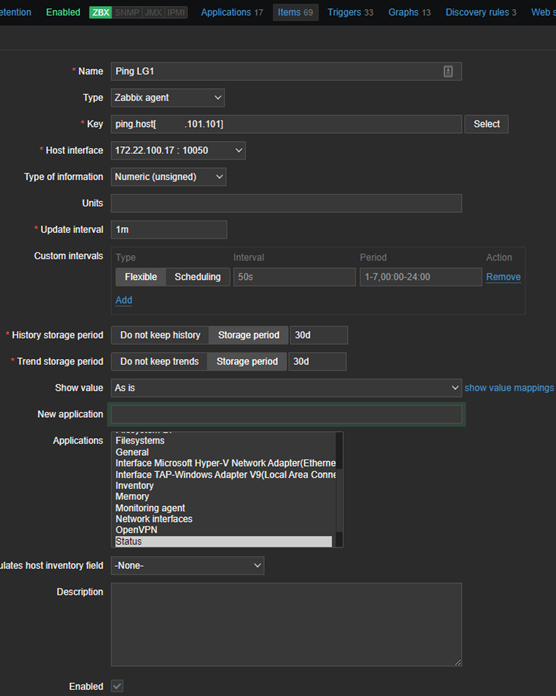Open the Graphs tab
The width and height of the screenshot is (556, 696).
(x=409, y=12)
